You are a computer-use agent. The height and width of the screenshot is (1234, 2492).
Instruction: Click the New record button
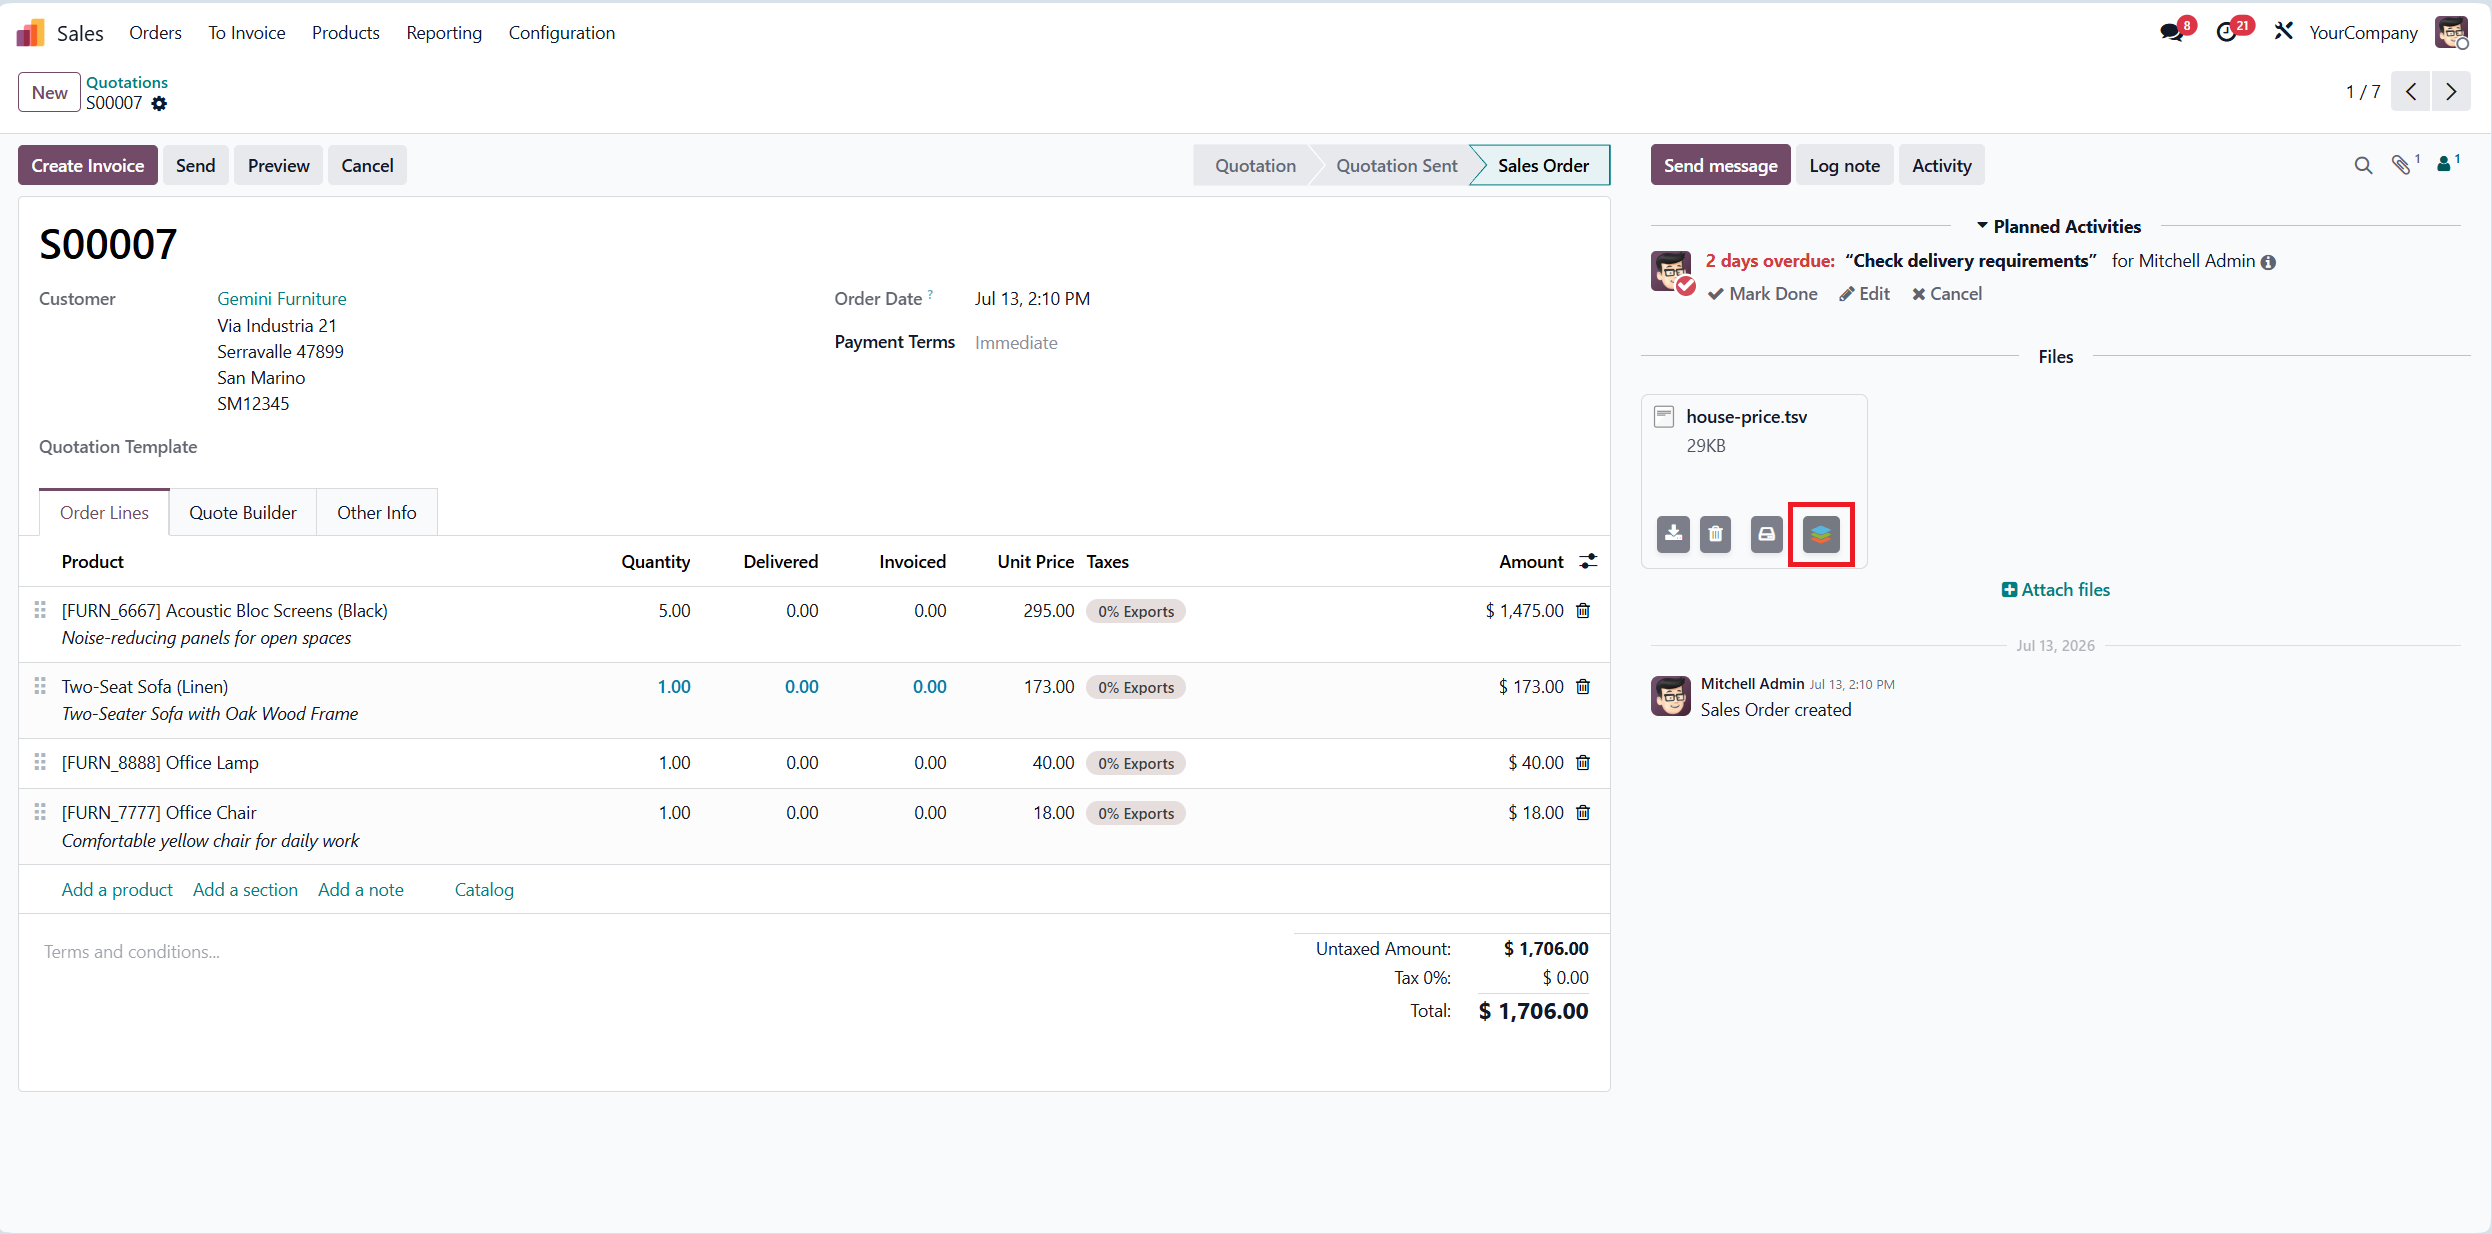point(50,92)
